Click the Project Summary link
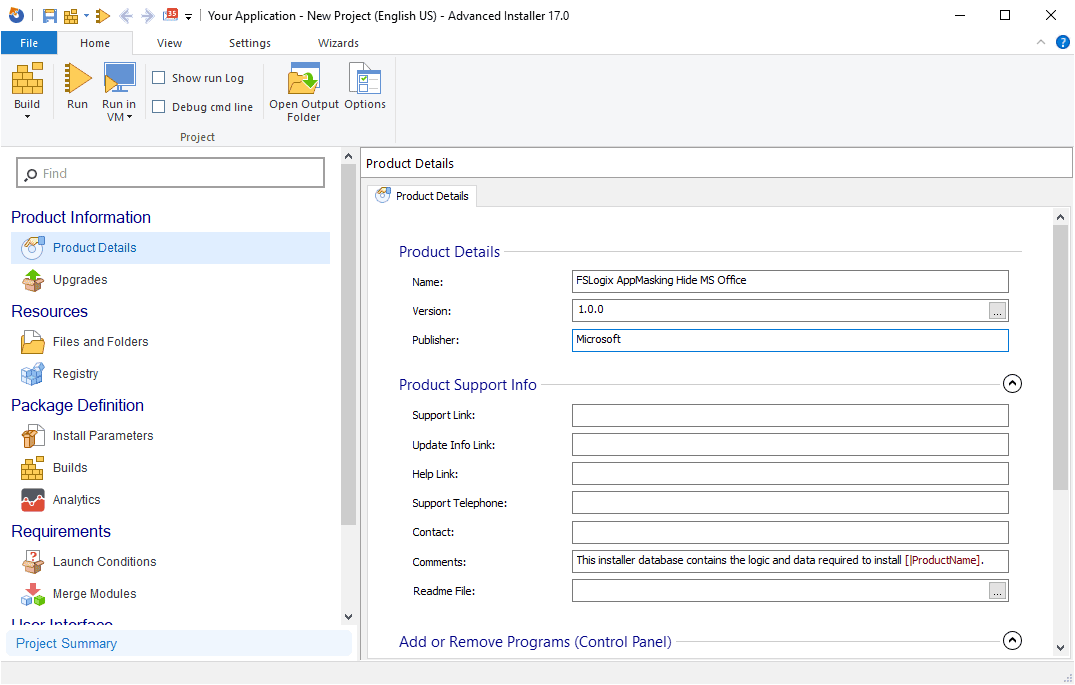This screenshot has width=1075, height=685. coord(67,643)
